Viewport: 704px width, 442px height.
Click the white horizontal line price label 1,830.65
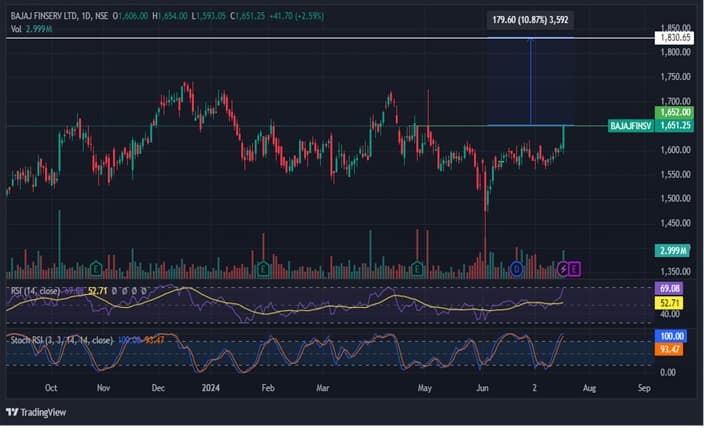(x=674, y=38)
